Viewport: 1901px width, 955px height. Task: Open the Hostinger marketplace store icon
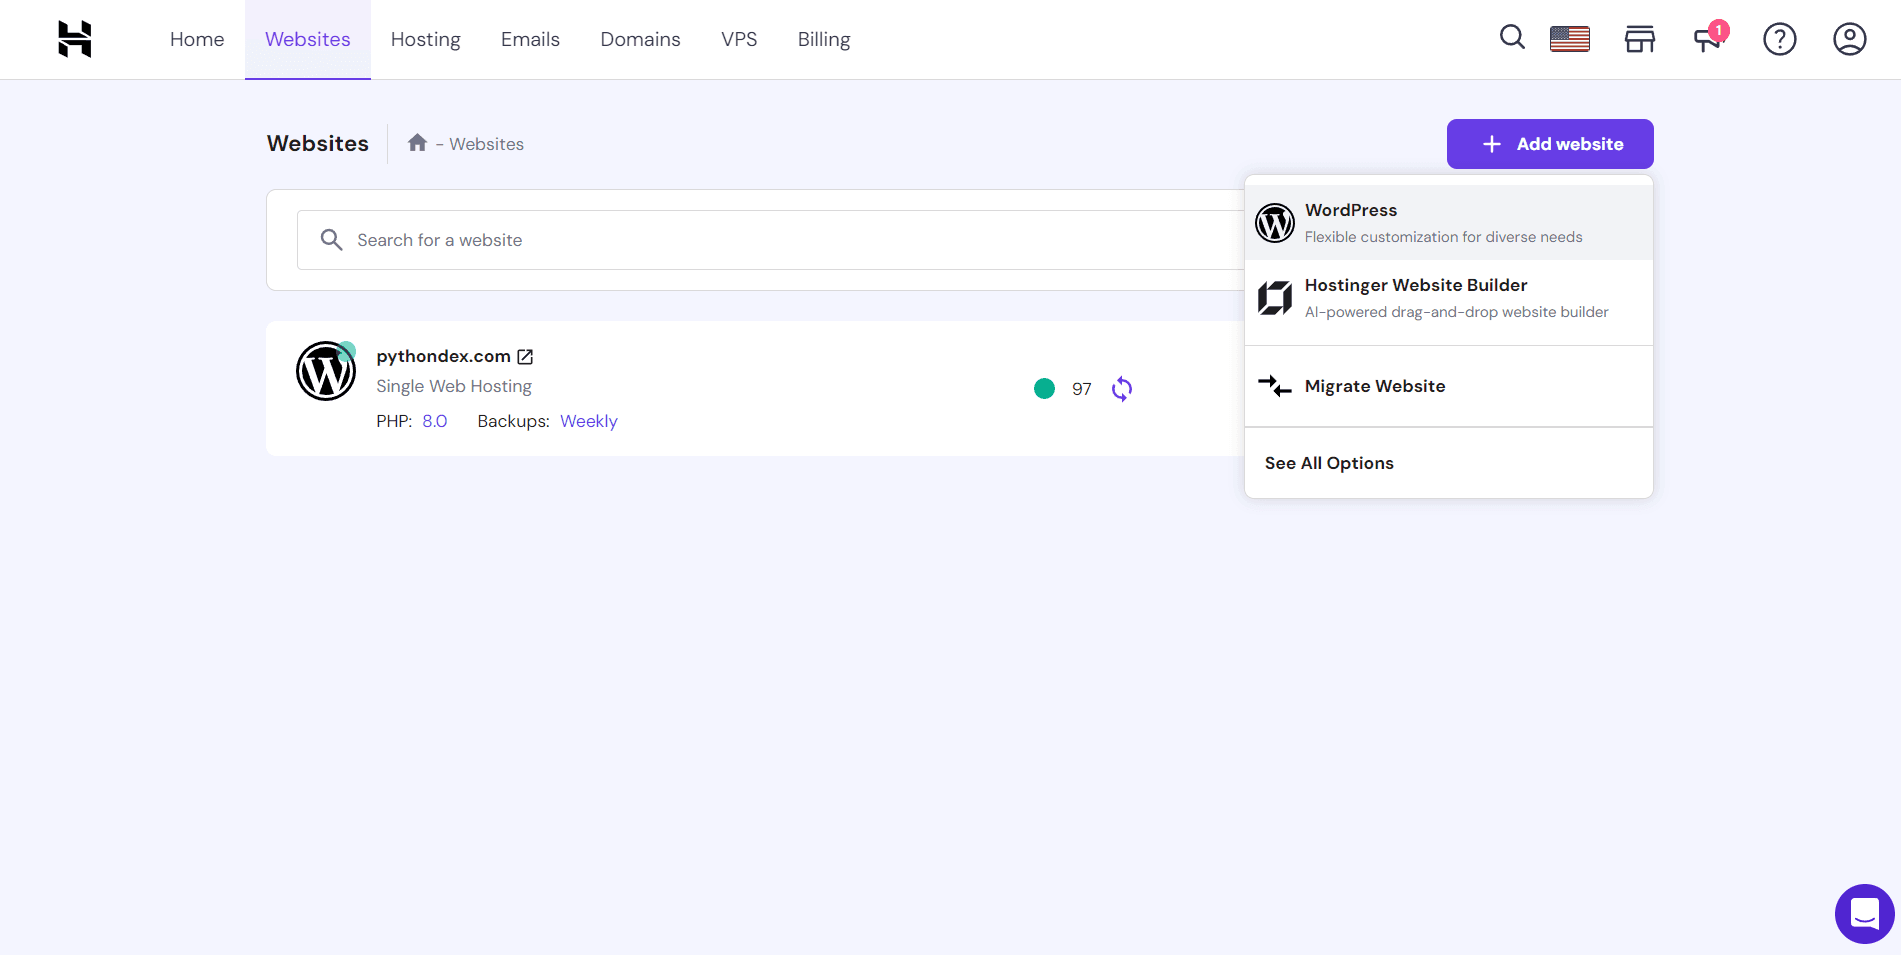point(1639,38)
